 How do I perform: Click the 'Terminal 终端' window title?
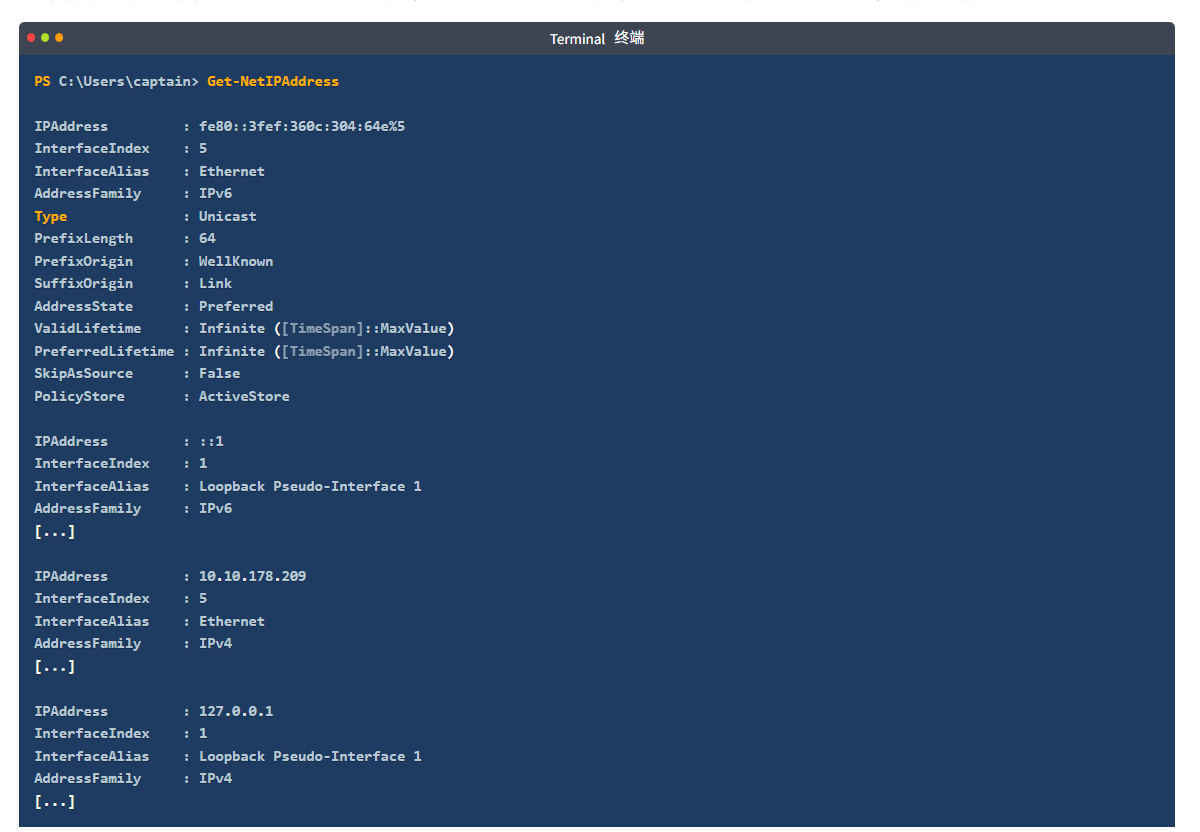click(597, 38)
